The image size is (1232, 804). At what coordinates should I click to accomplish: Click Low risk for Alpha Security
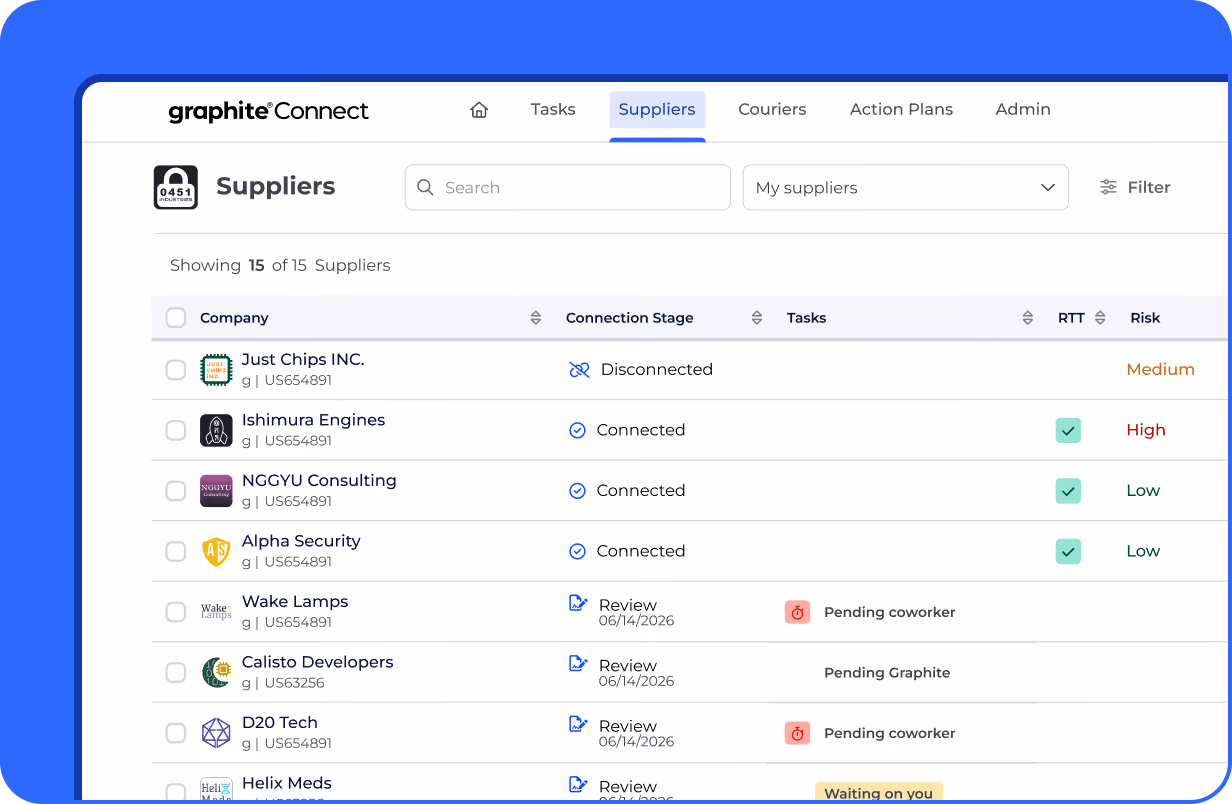[x=1143, y=551]
